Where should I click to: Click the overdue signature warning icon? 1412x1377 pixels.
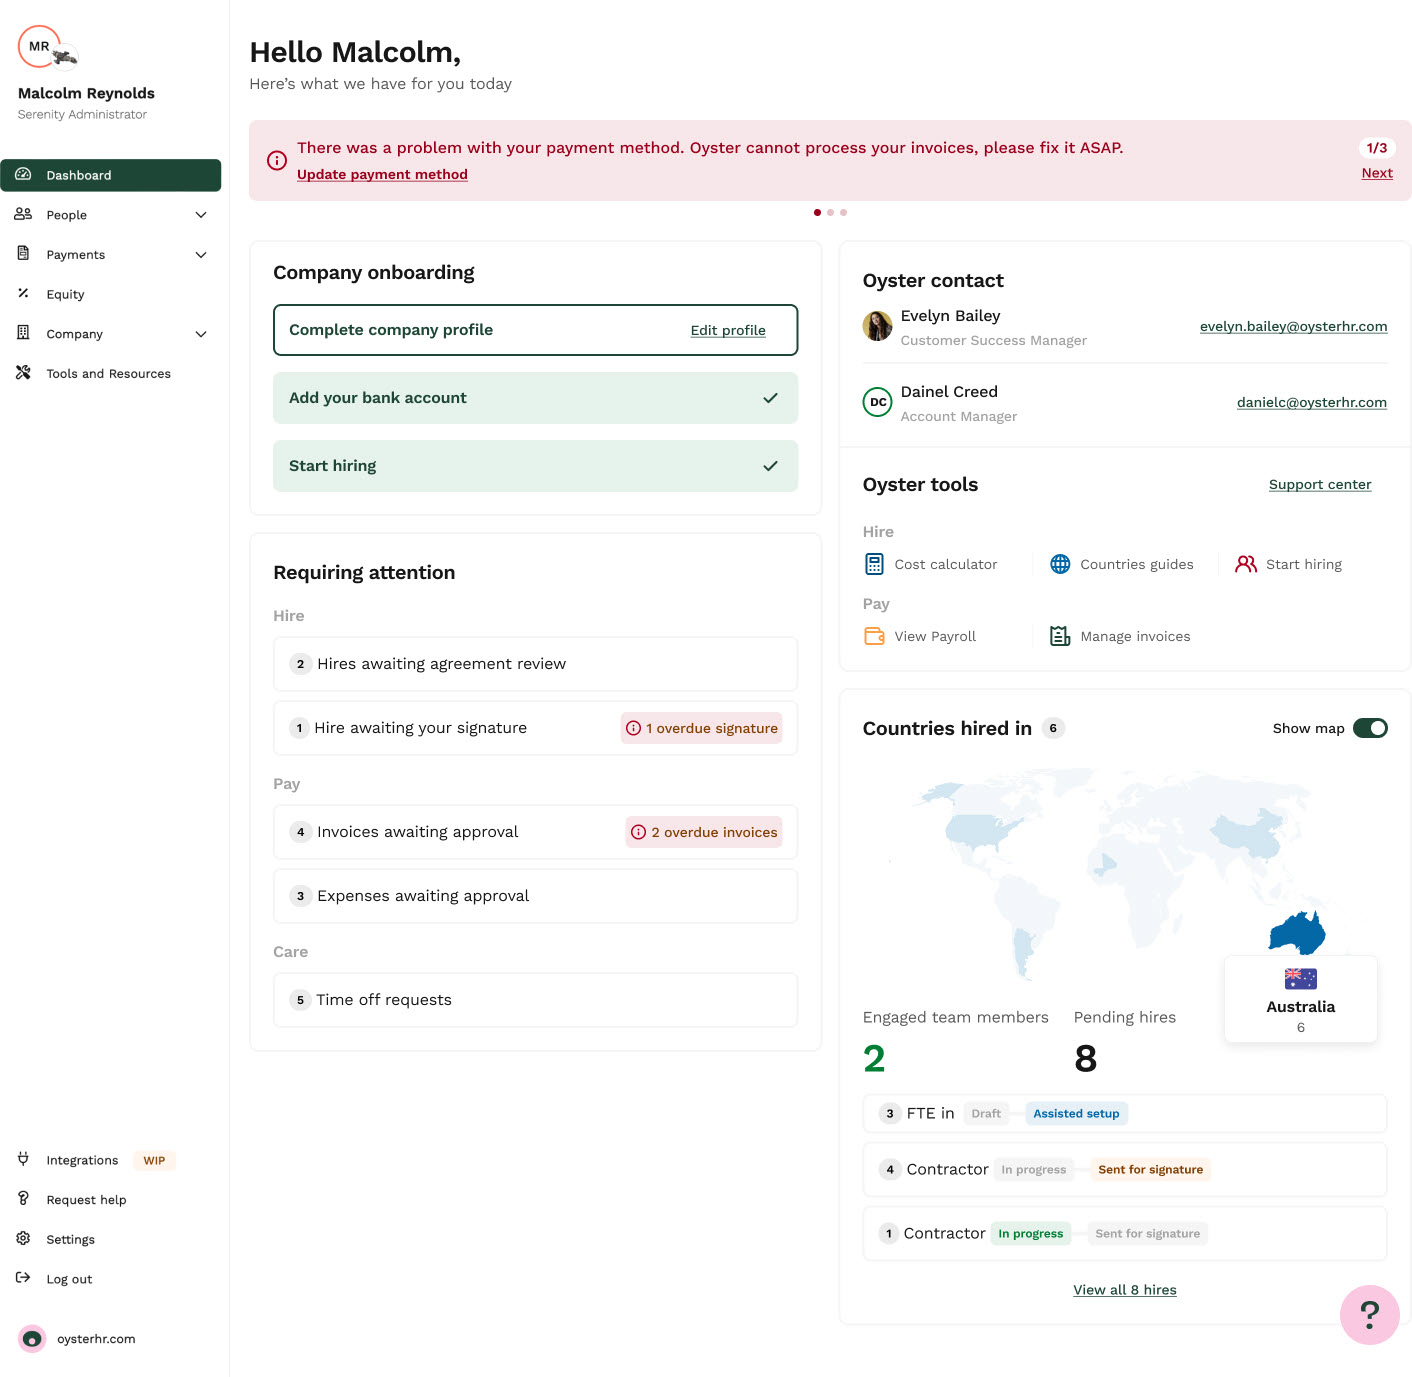tap(634, 728)
